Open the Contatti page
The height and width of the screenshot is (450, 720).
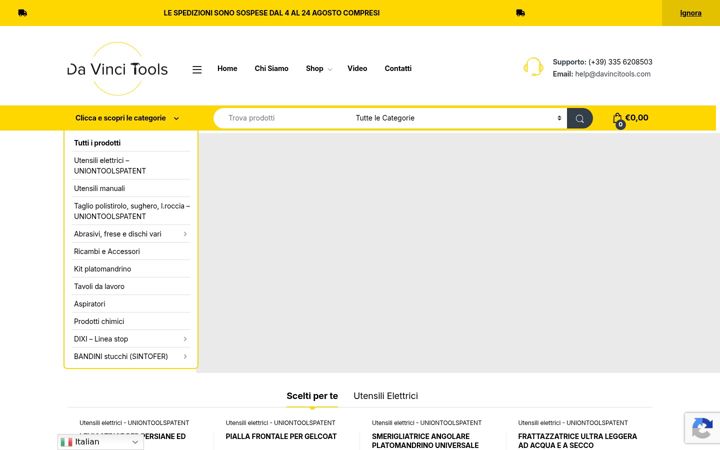coord(398,68)
